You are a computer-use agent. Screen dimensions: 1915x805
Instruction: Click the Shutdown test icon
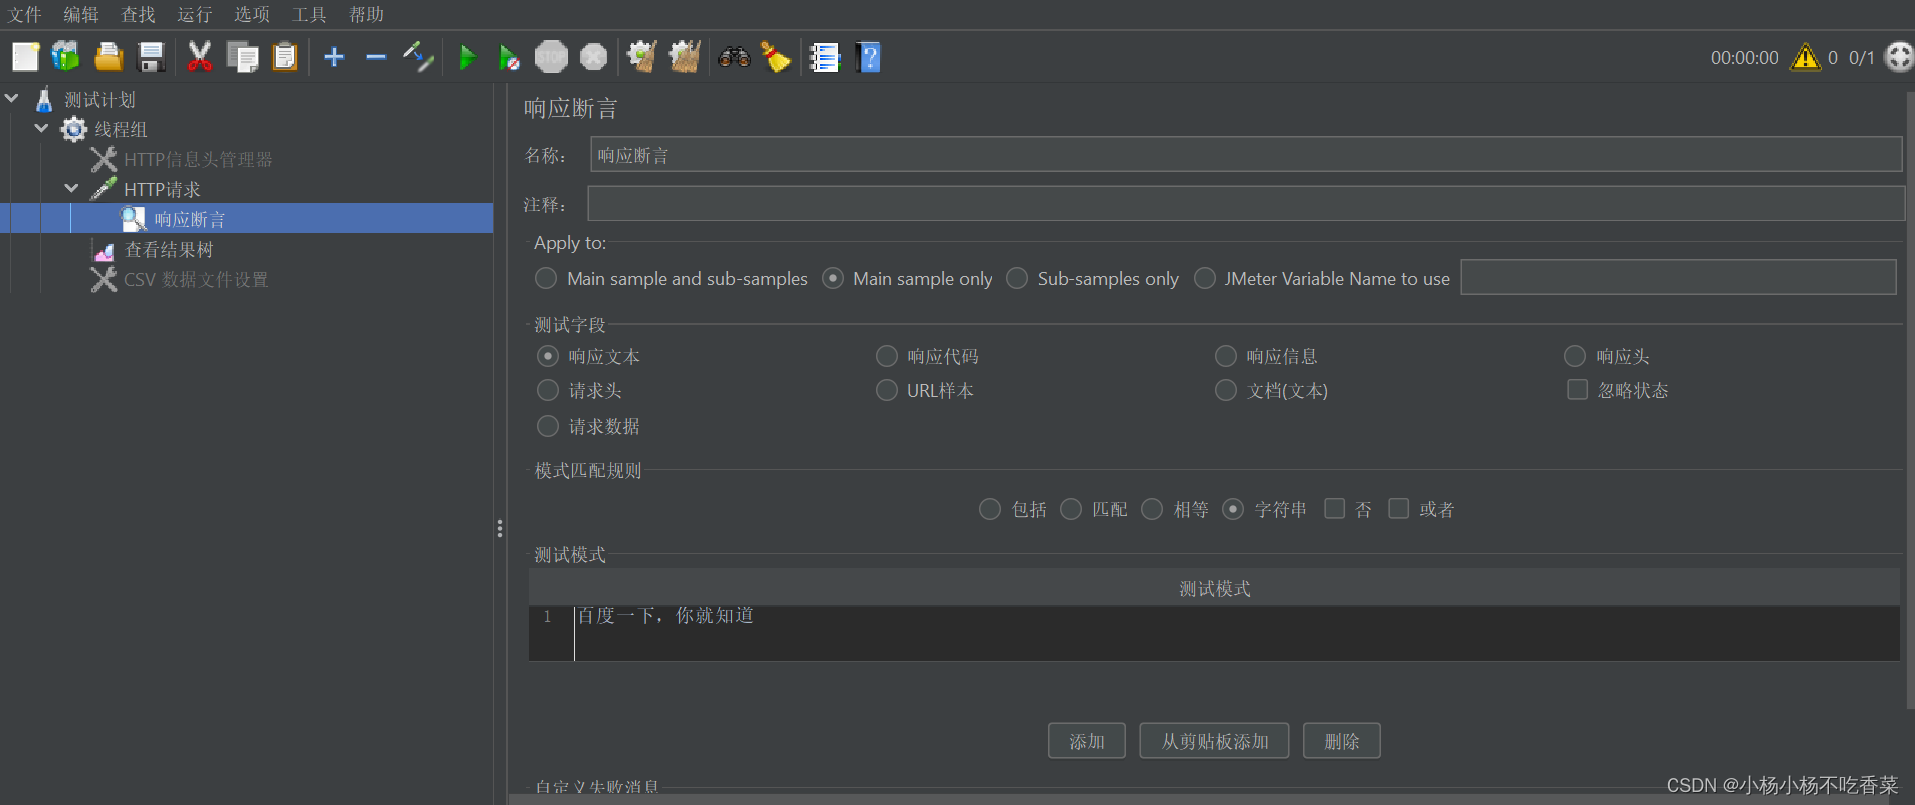click(594, 57)
